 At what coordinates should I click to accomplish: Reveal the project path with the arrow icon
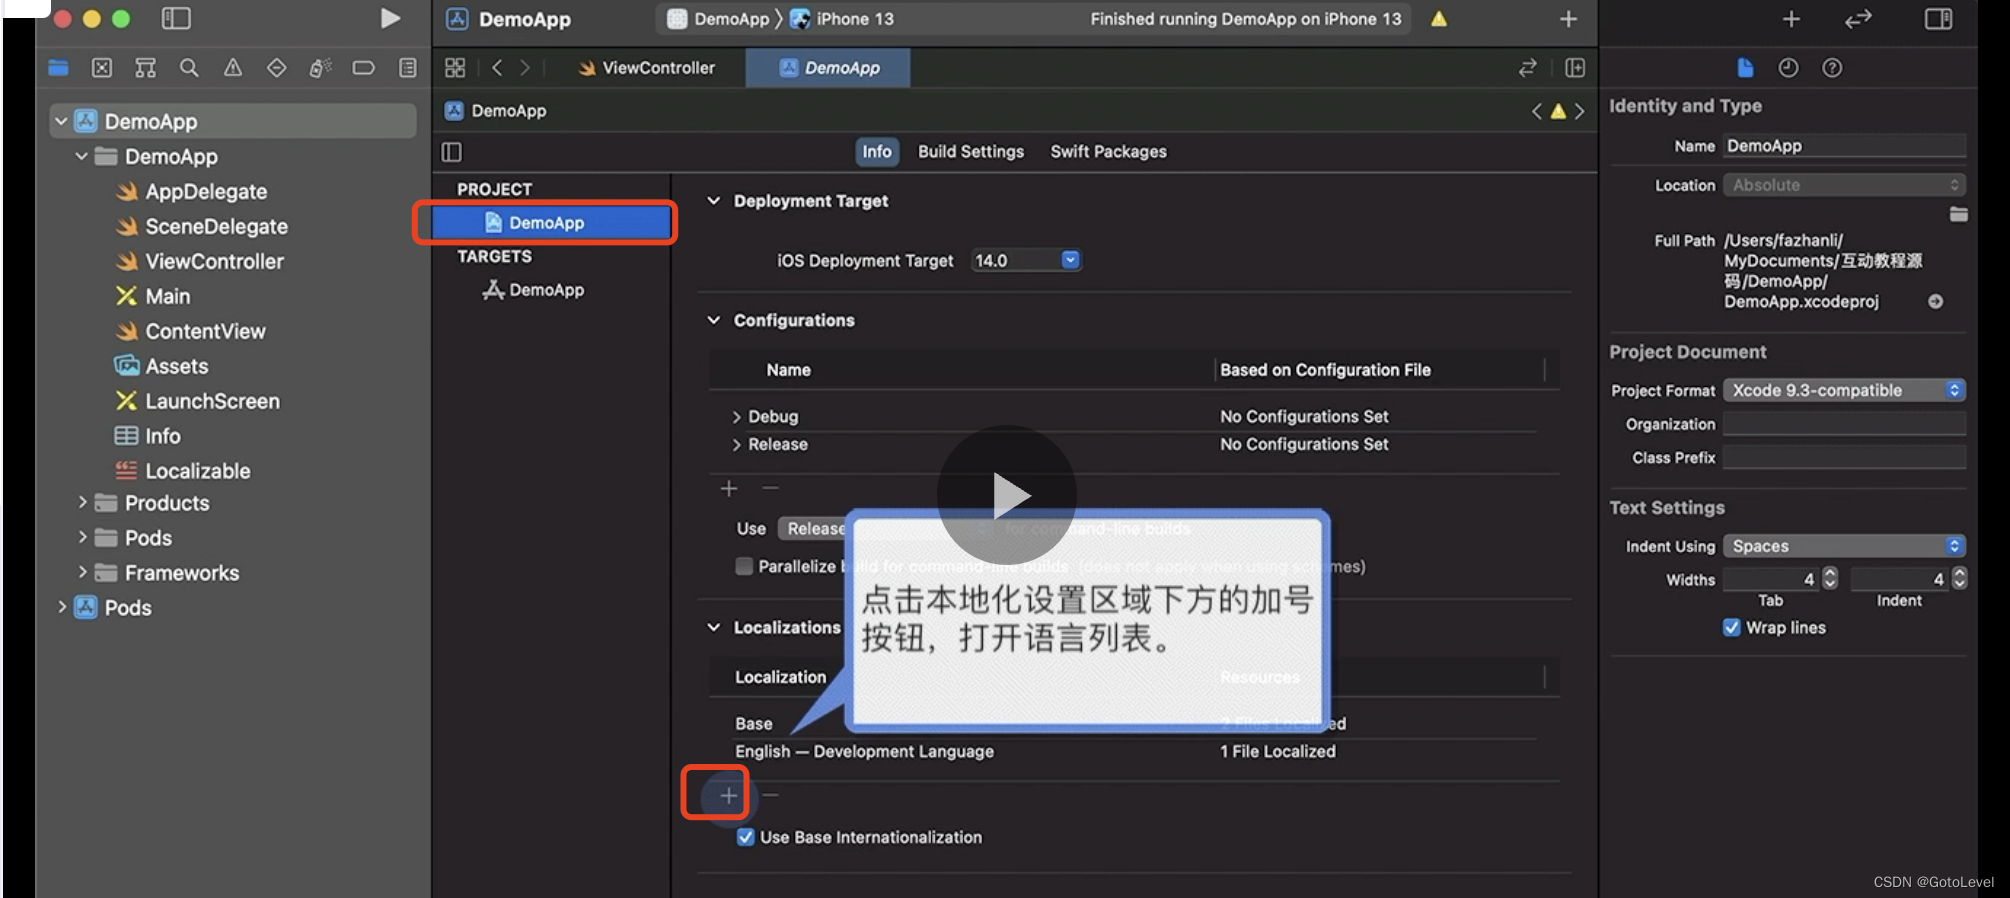click(x=1936, y=301)
